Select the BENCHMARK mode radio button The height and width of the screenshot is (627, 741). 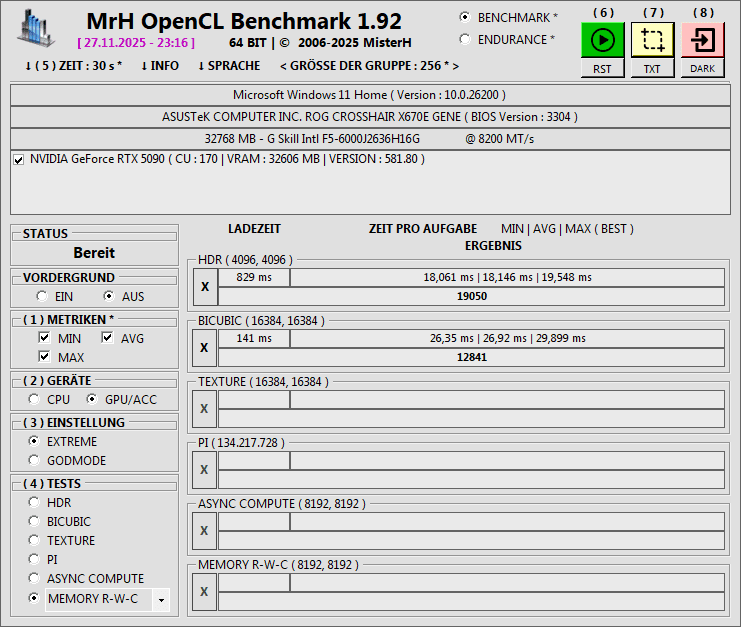click(x=465, y=17)
